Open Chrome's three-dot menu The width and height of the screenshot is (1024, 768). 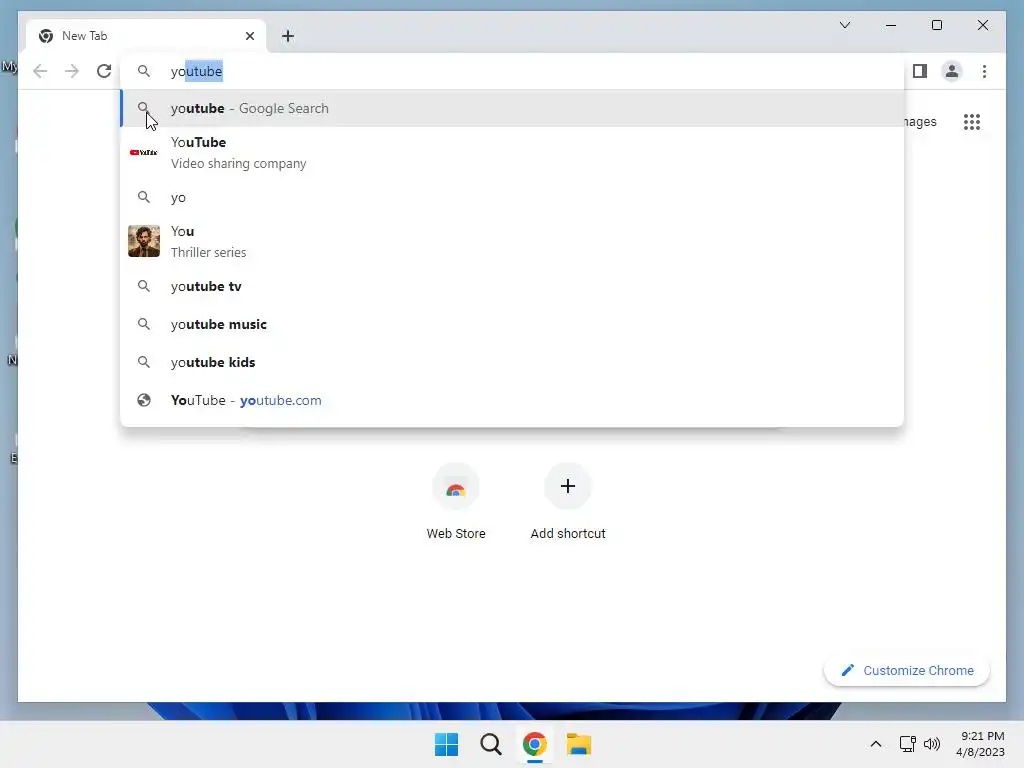click(x=984, y=71)
